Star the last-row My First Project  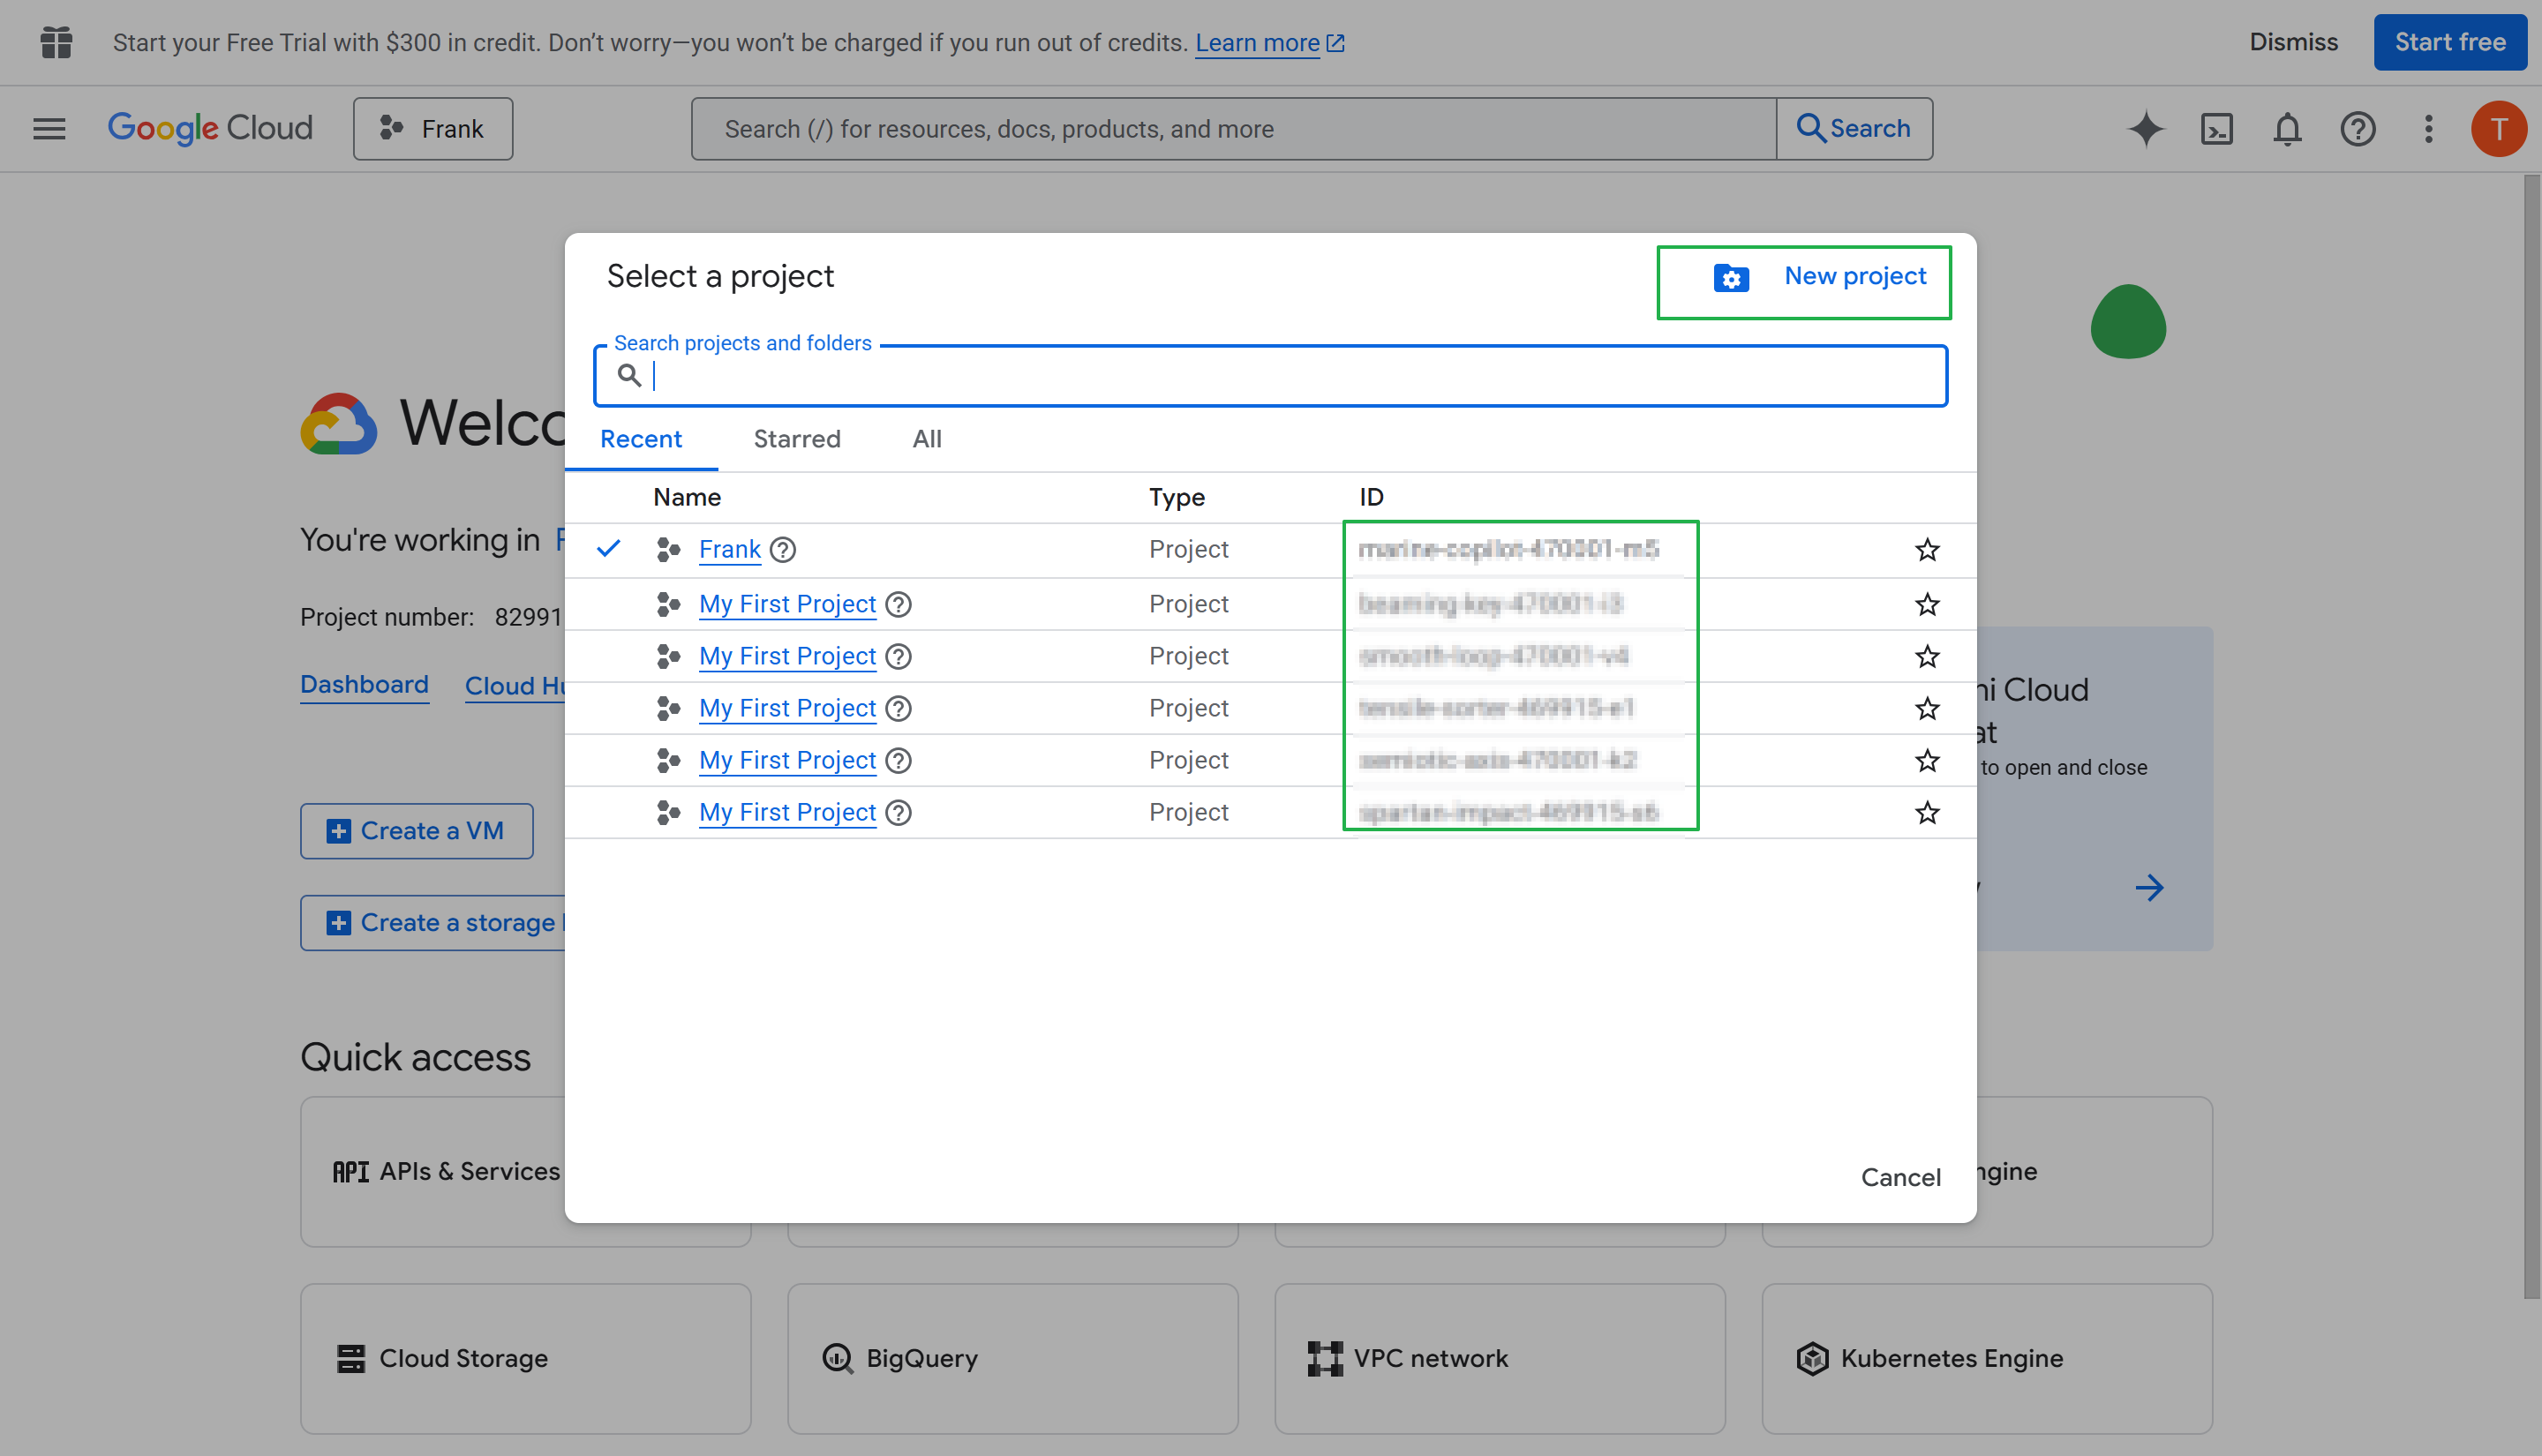click(1927, 812)
